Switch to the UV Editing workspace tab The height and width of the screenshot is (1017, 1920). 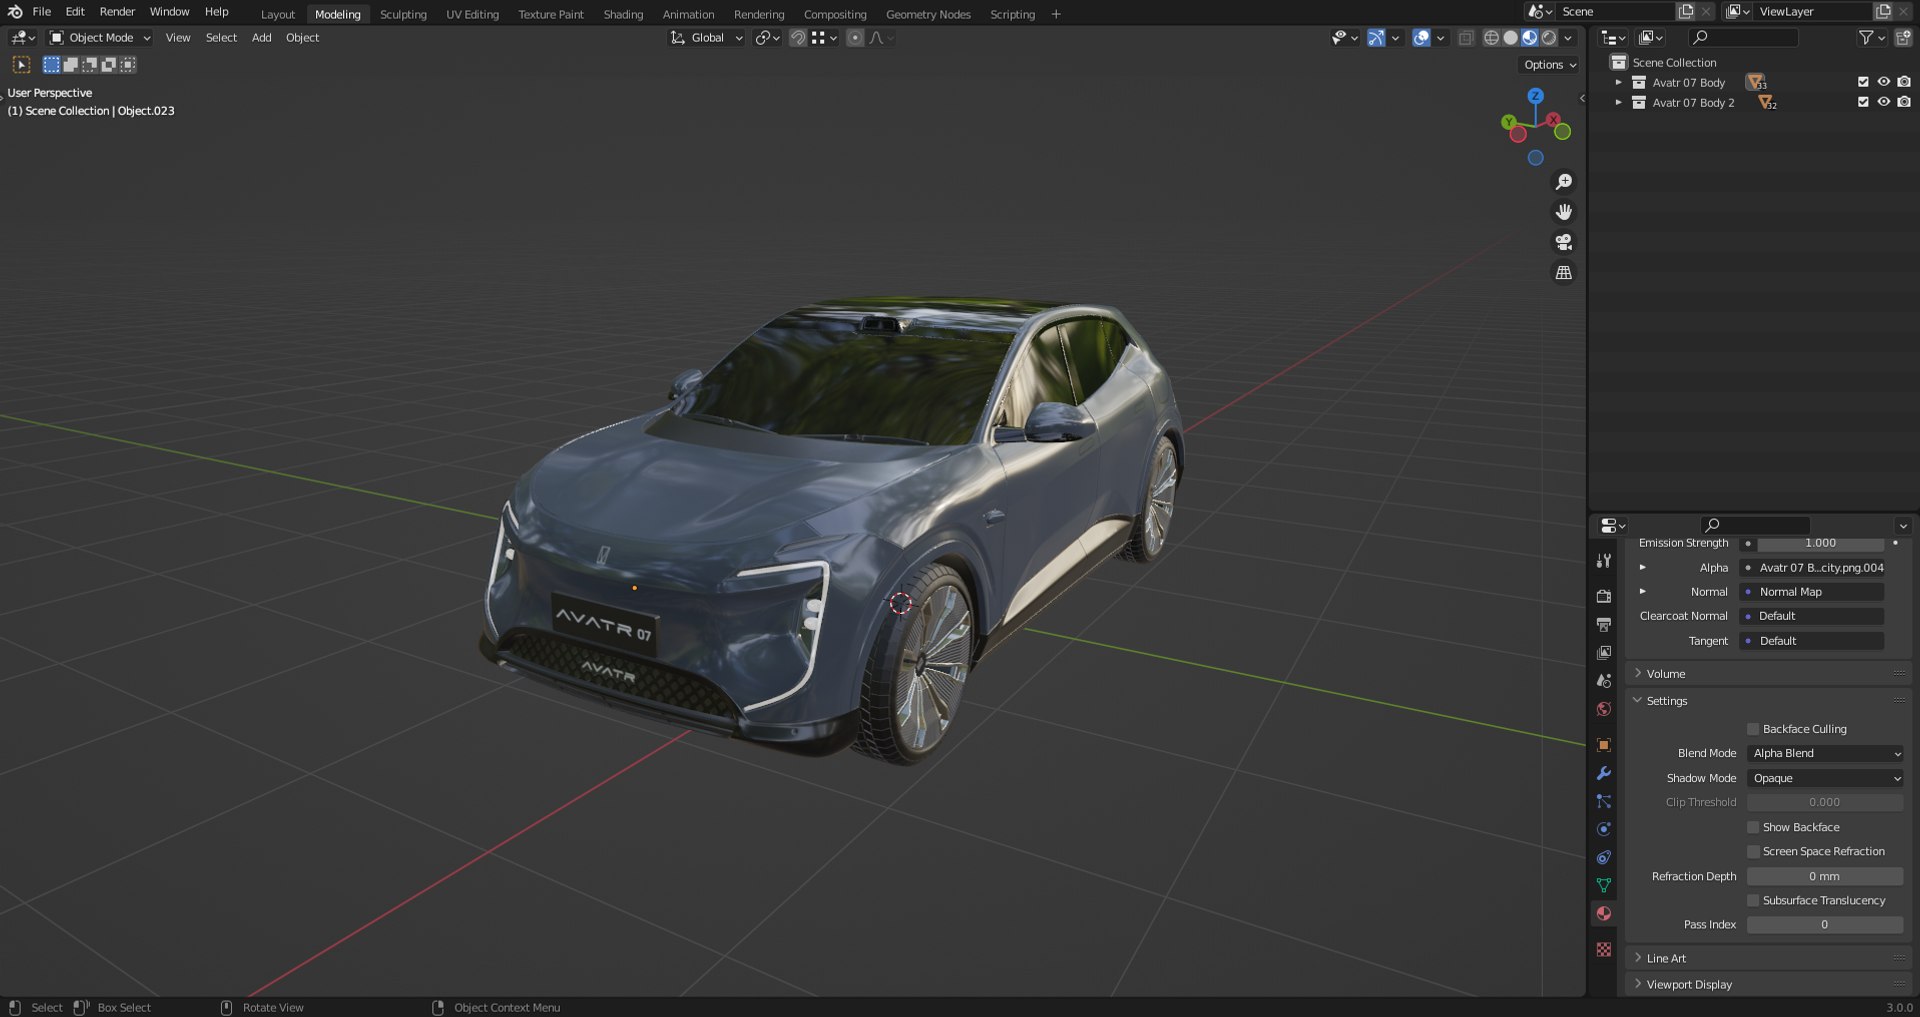pyautogui.click(x=472, y=14)
